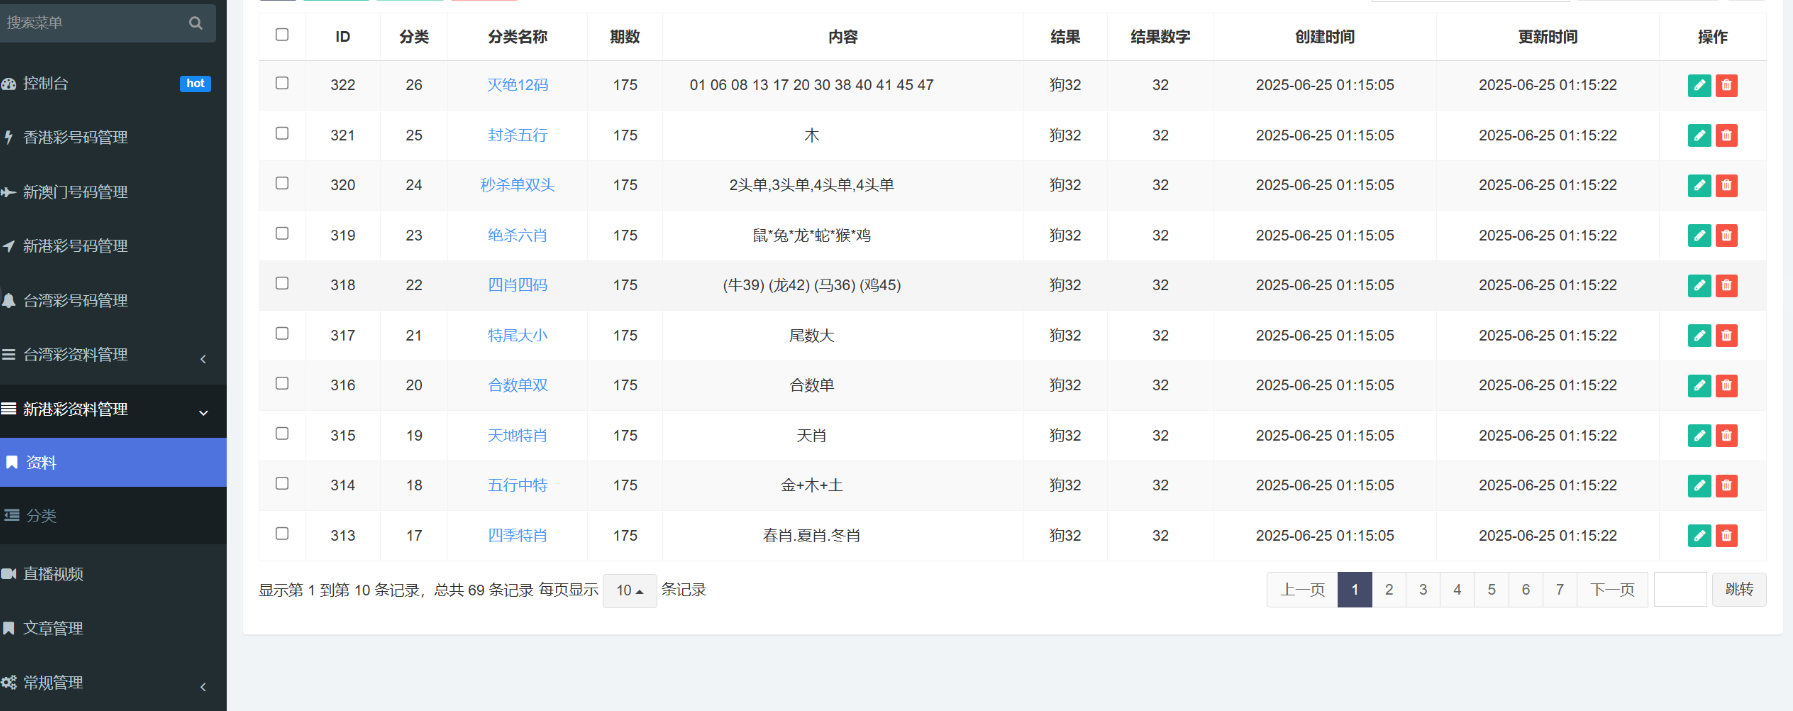This screenshot has width=1793, height=711.
Task: Edit row 316 with green pencil icon
Action: coord(1699,385)
